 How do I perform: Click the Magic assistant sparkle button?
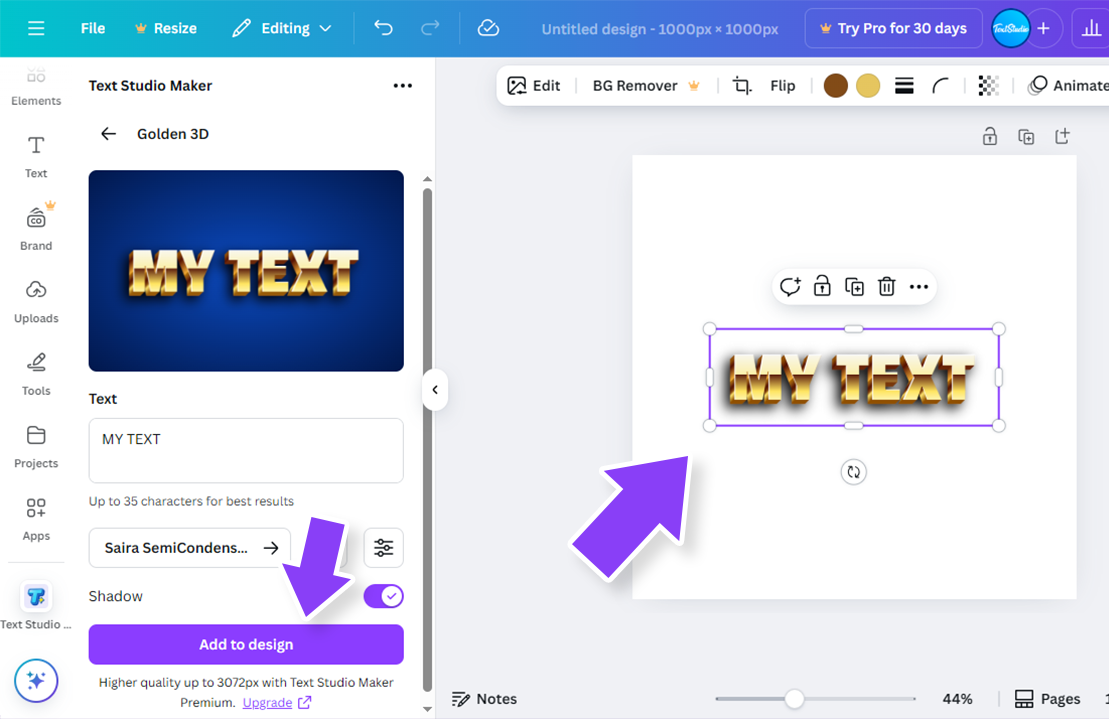click(36, 681)
